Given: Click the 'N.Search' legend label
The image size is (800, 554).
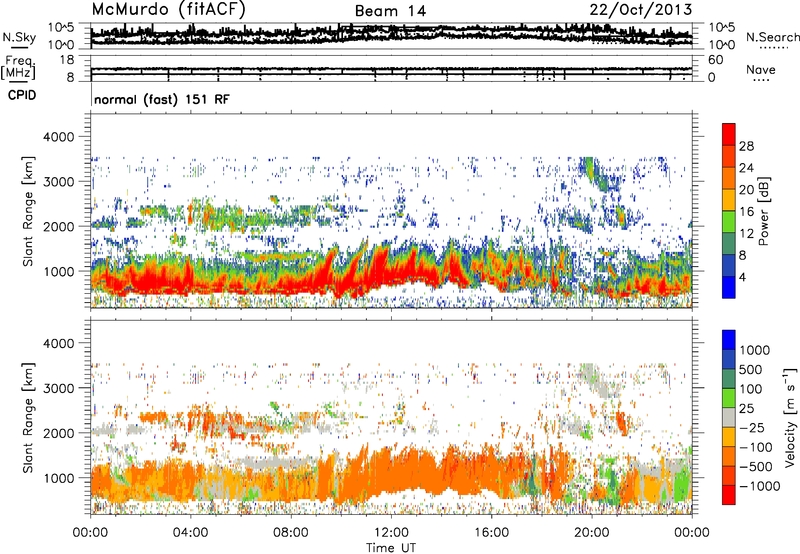Looking at the screenshot, I should 772,37.
